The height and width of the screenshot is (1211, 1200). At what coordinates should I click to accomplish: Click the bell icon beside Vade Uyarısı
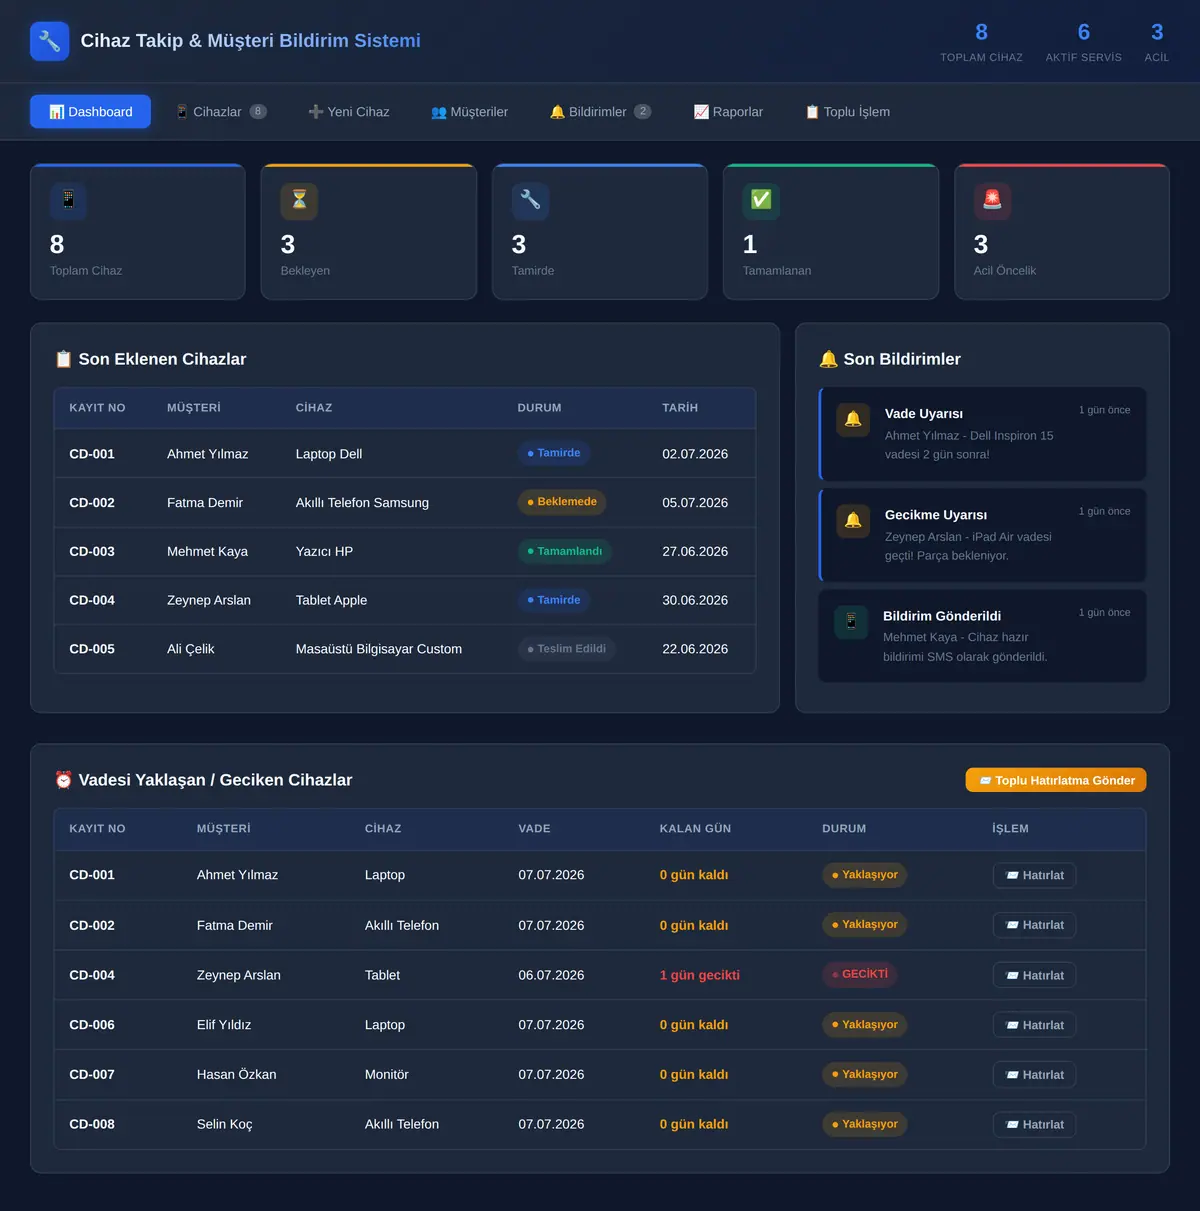(x=853, y=420)
